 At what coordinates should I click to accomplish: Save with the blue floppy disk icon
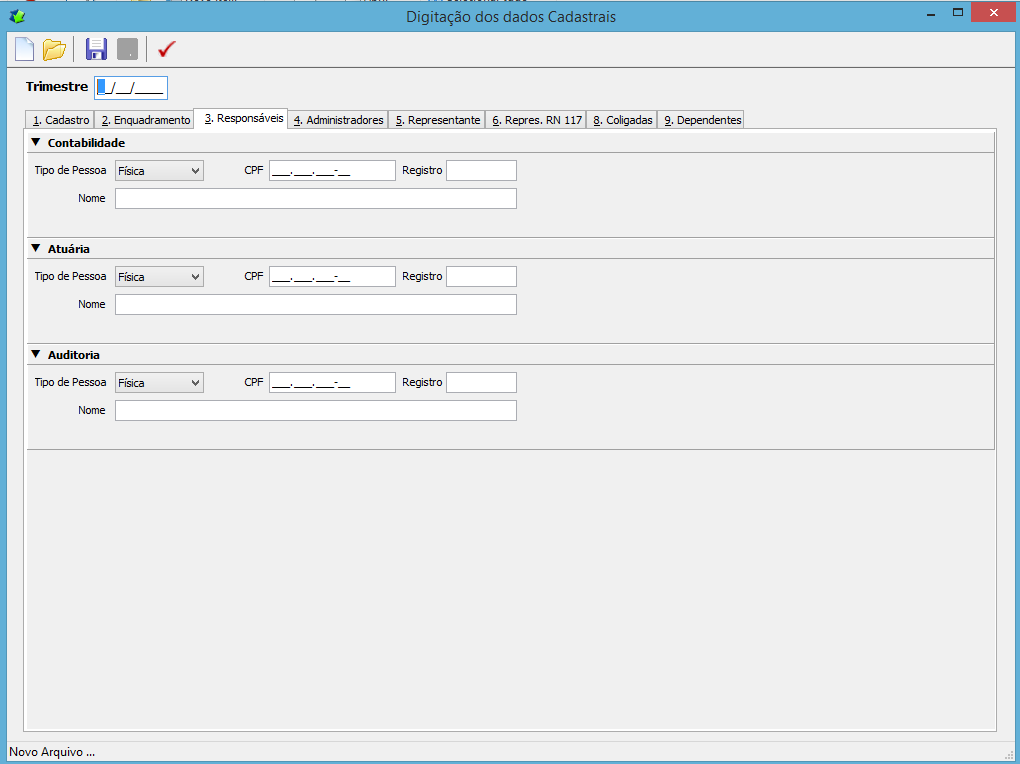96,49
